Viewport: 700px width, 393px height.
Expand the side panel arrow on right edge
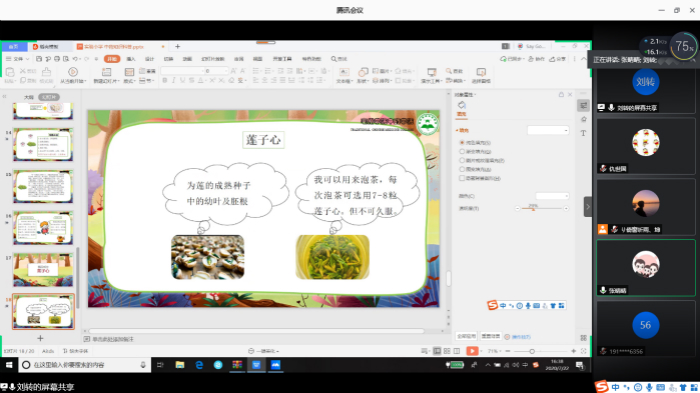[x=588, y=207]
